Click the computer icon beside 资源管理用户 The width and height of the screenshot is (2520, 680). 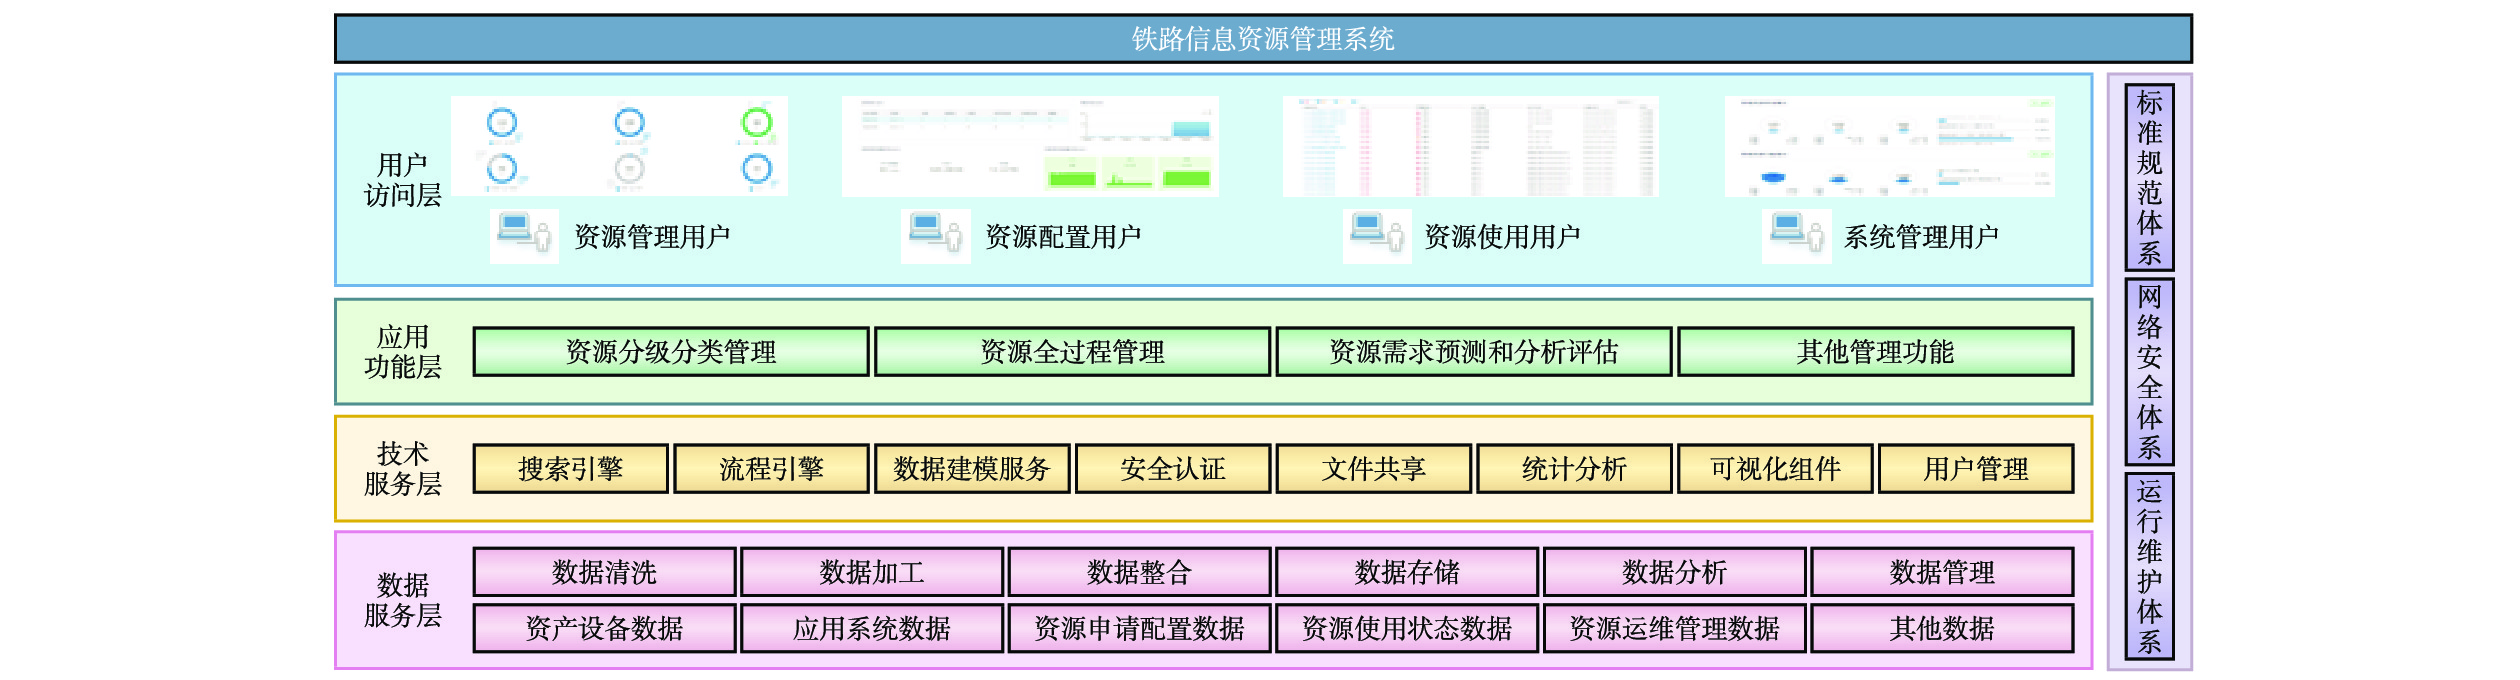[523, 235]
